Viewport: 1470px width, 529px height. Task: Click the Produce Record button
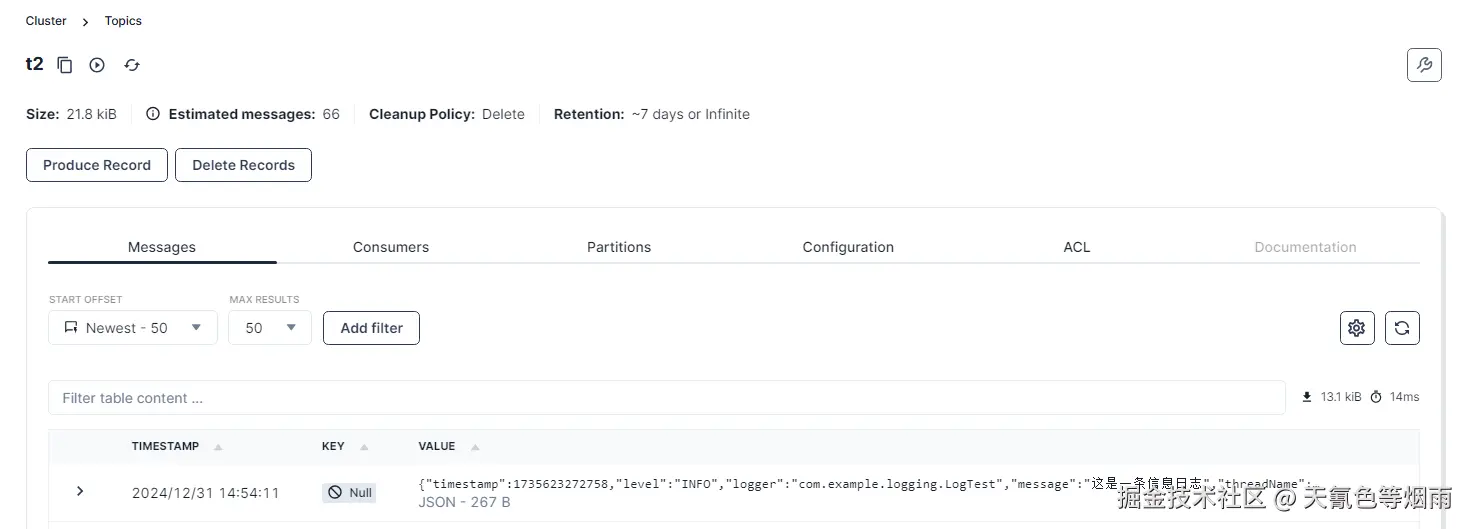tap(97, 165)
